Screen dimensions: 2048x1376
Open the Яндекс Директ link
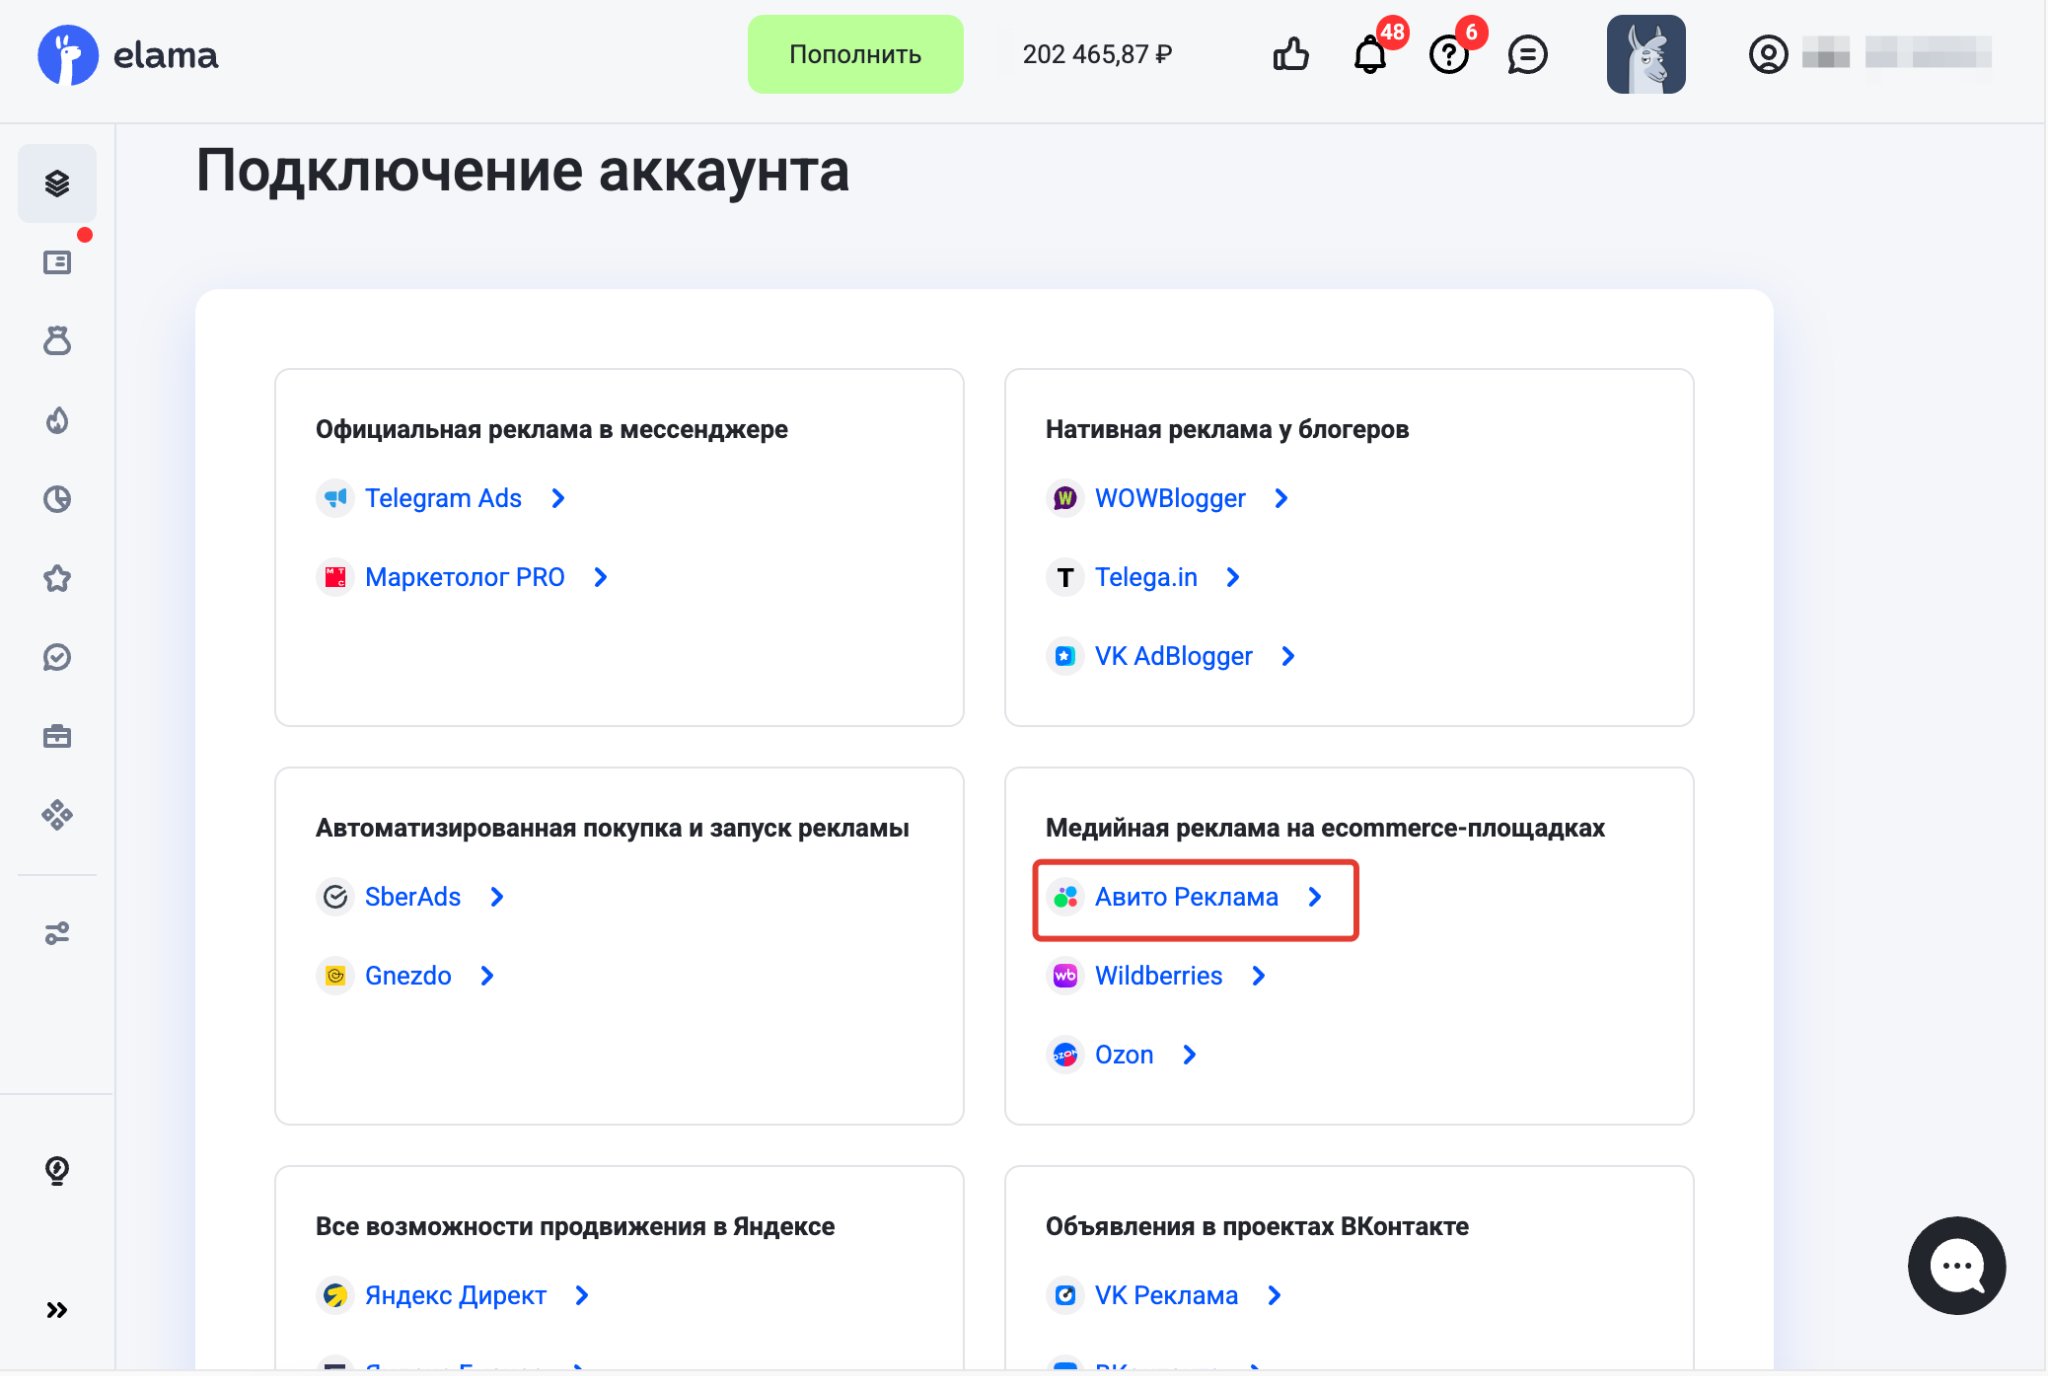456,1295
